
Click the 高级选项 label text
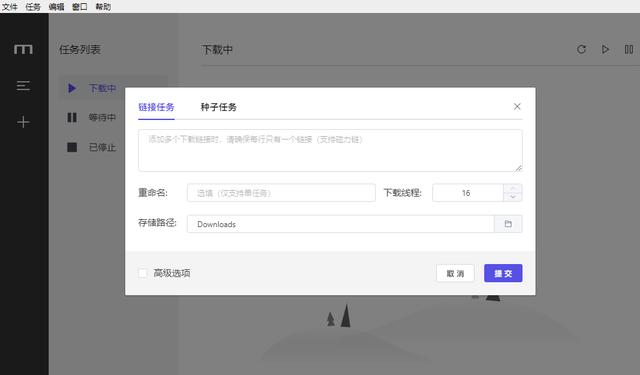(172, 273)
